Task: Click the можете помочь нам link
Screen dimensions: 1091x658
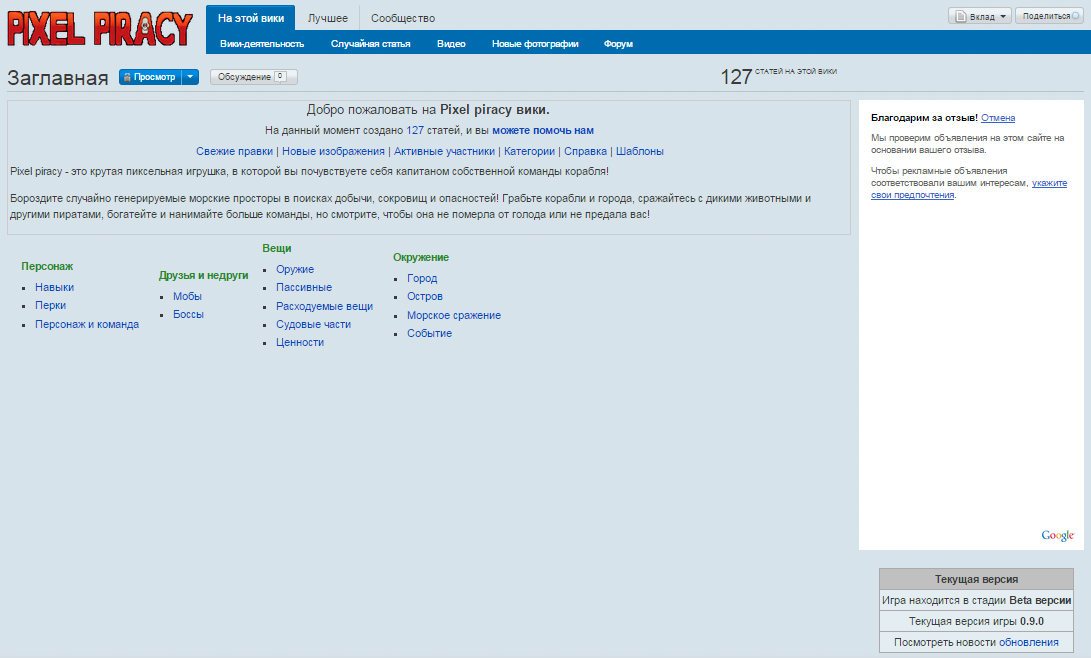Action: 543,130
